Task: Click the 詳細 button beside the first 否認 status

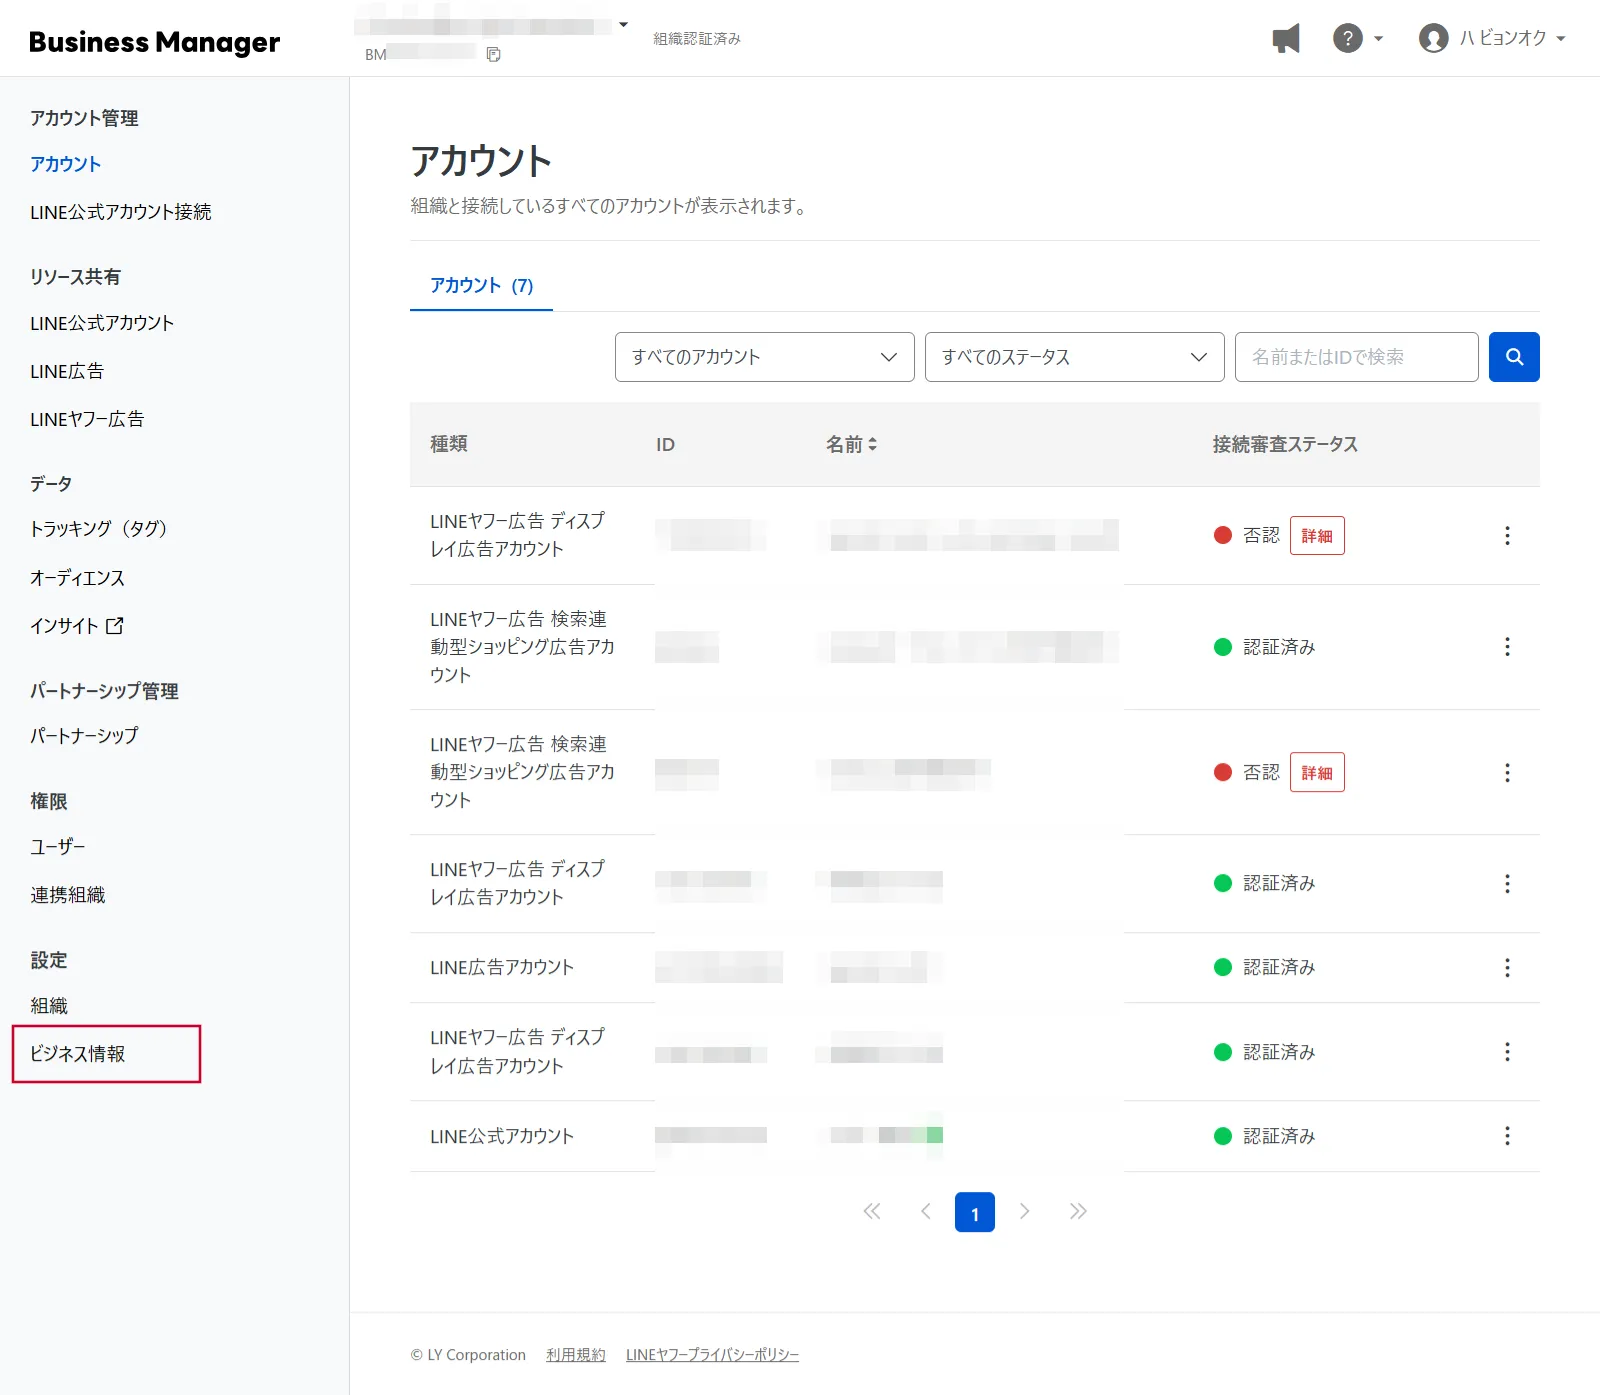Action: tap(1317, 535)
